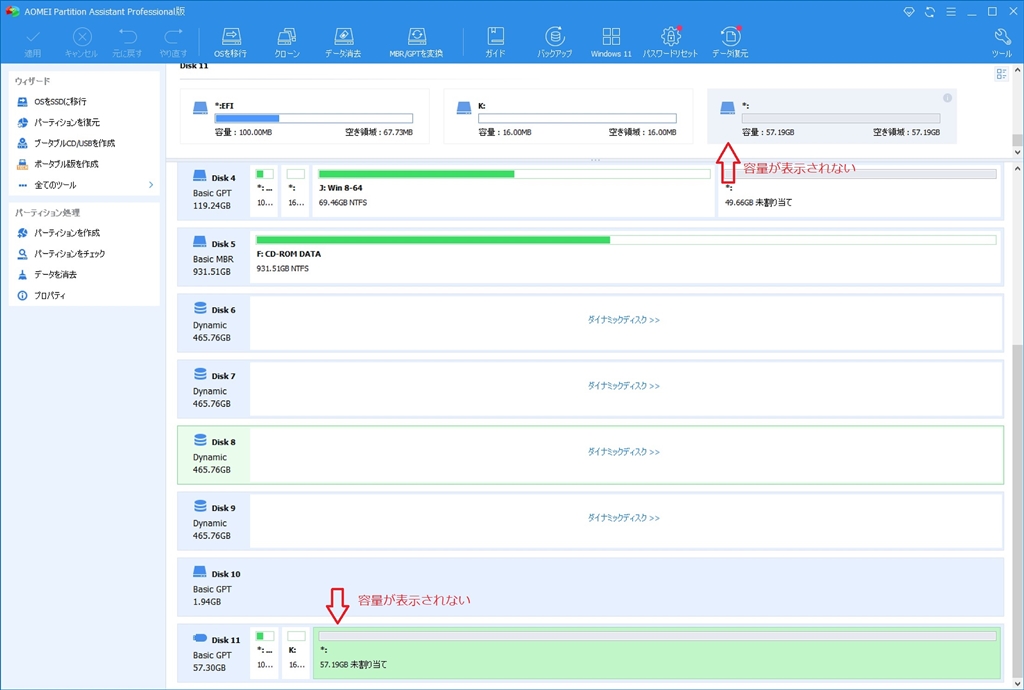Select Disk 10 Basic GPT header
The image size is (1024, 690).
[x=214, y=587]
